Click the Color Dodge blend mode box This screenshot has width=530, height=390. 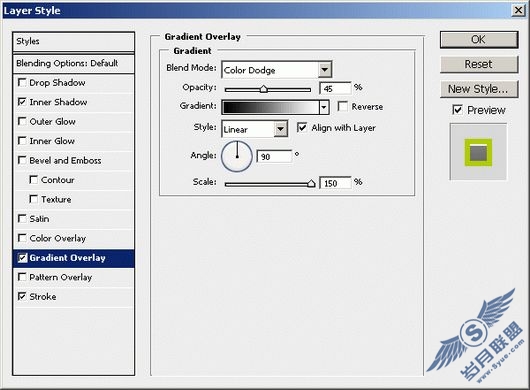pos(276,70)
